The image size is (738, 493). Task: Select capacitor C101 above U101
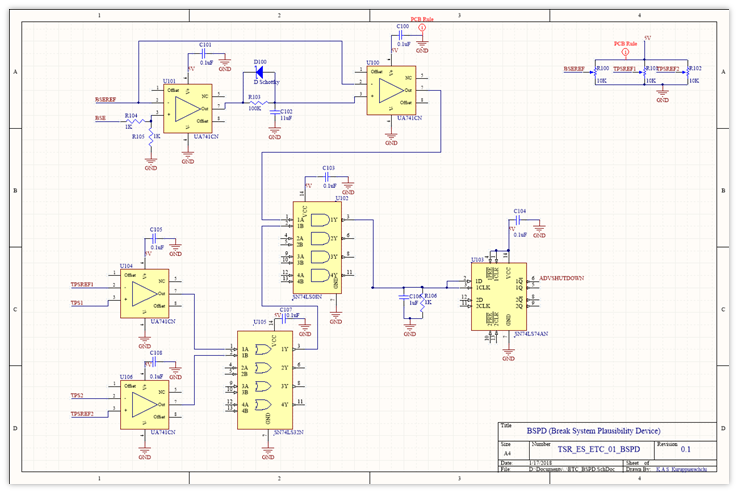tap(206, 55)
